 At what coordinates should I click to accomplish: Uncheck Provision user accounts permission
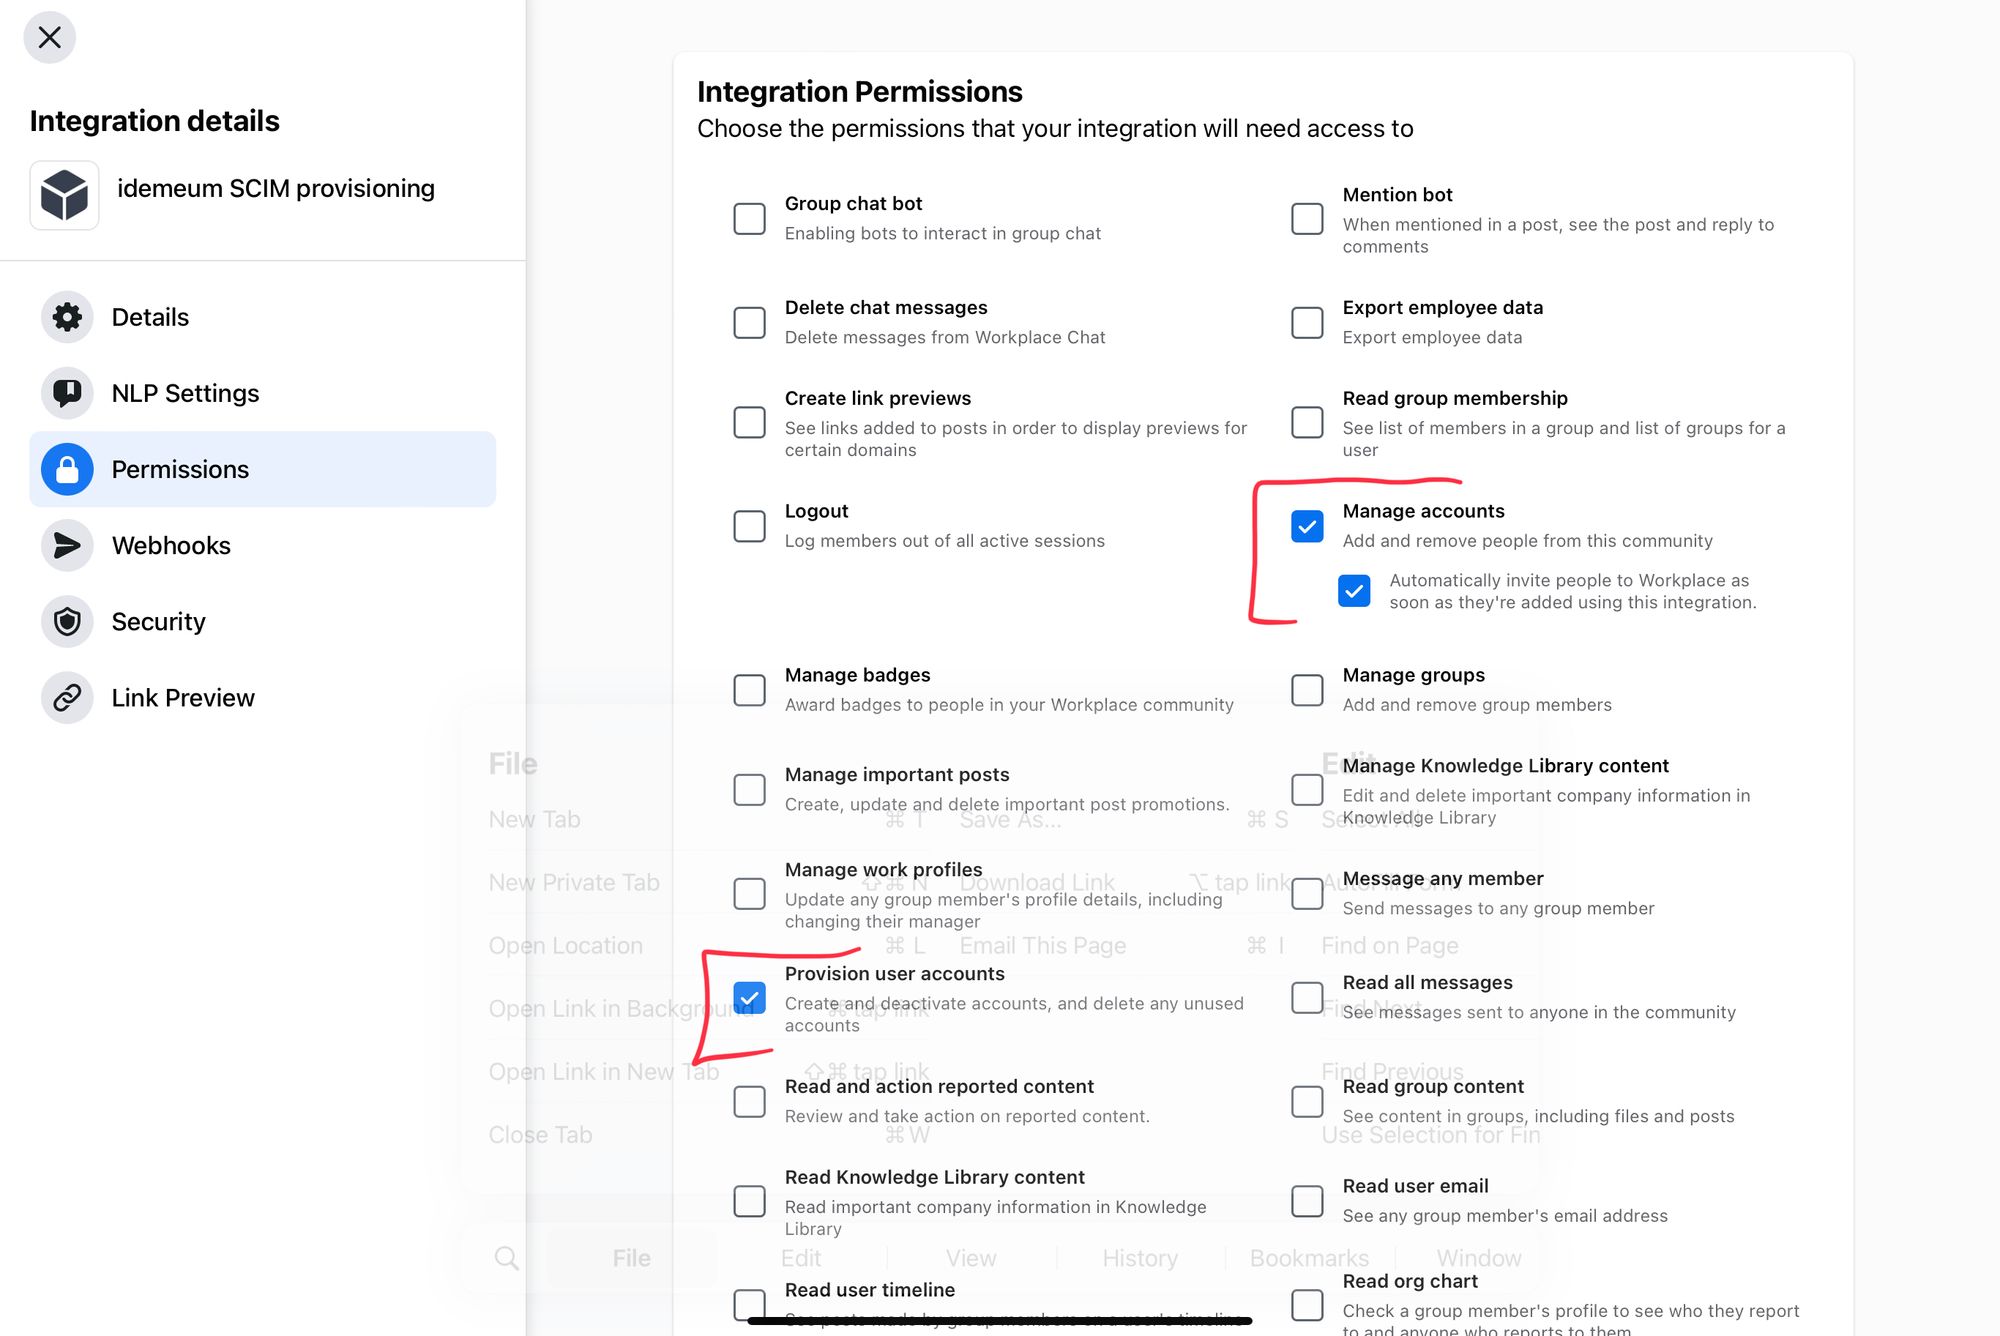click(749, 998)
